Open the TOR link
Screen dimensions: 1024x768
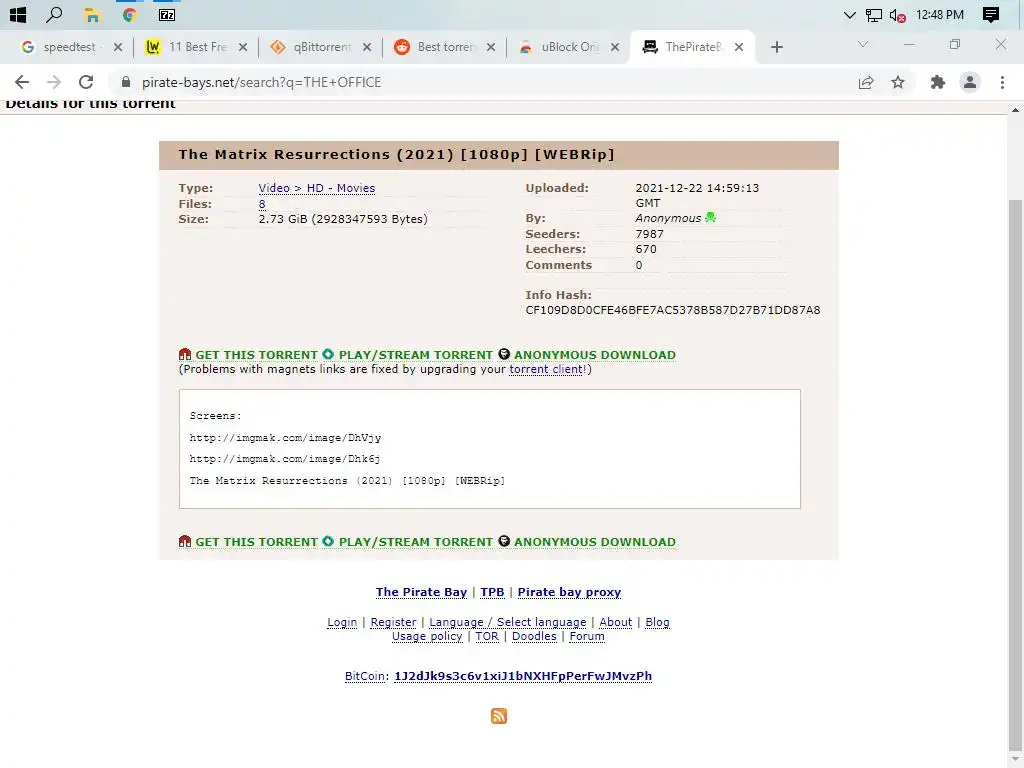[x=487, y=637]
